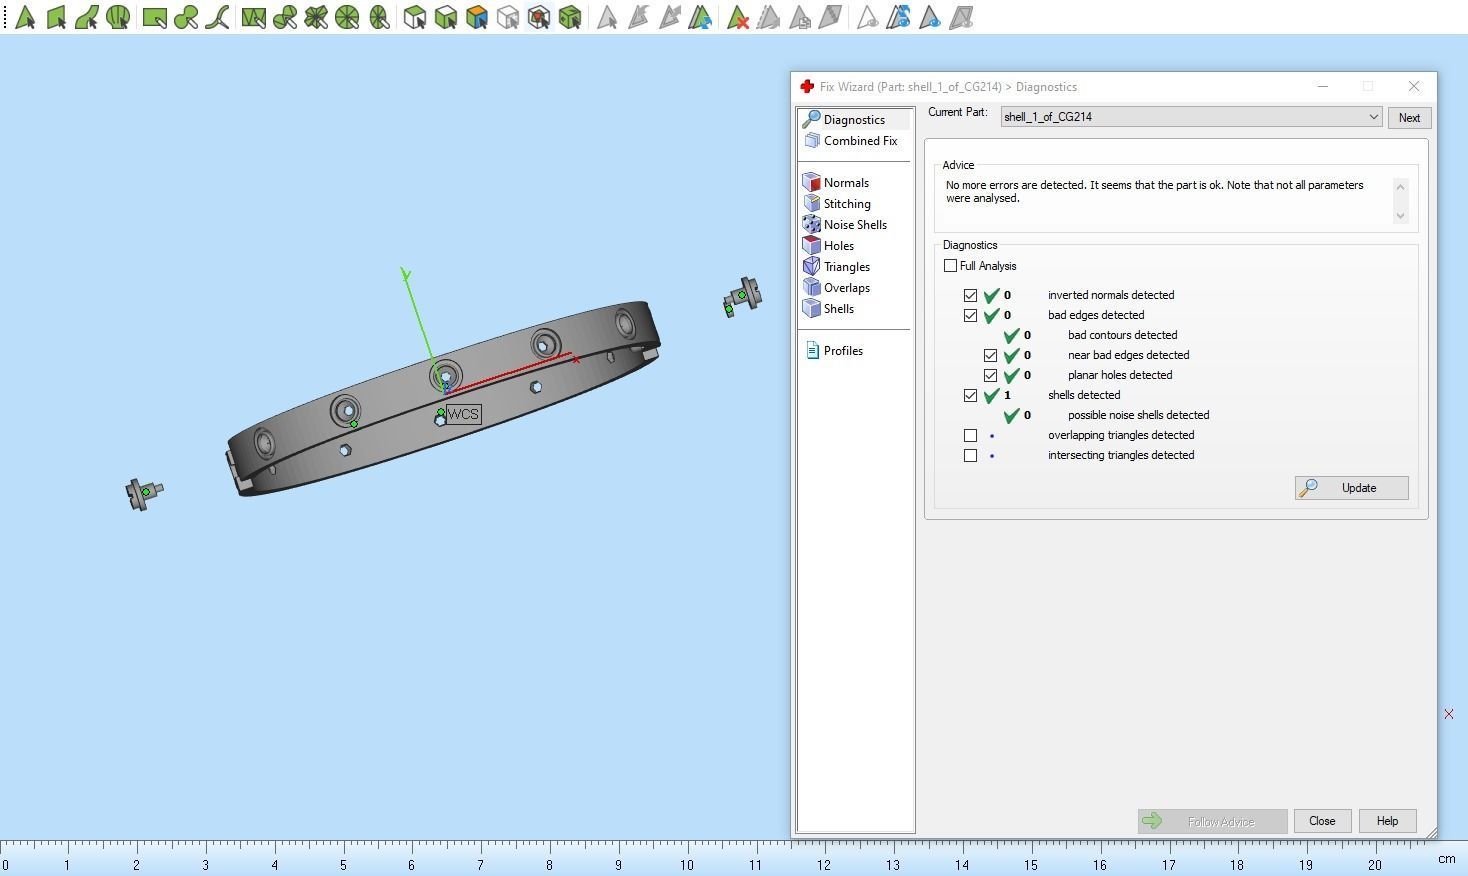Select the star-shaped mesh marking tool
Viewport: 1468px width, 876px height.
[x=316, y=17]
